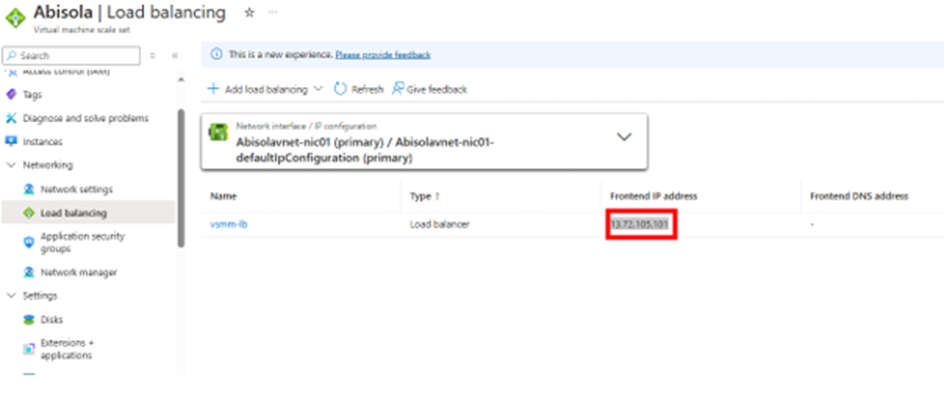Screen dimensions: 944x400
Task: Favorite this page with the star icon
Action: (249, 12)
